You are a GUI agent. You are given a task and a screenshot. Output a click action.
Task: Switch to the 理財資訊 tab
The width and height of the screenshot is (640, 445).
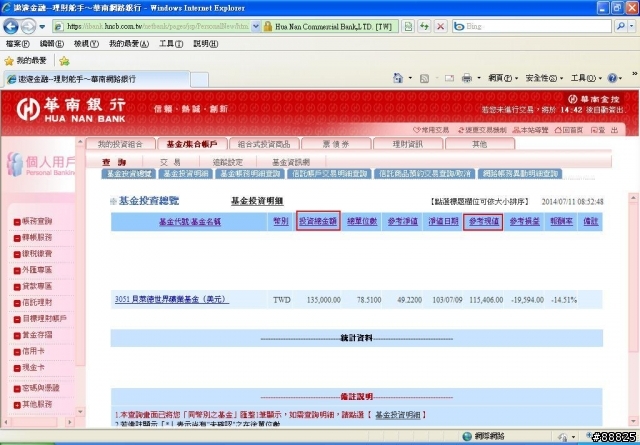[x=408, y=144]
